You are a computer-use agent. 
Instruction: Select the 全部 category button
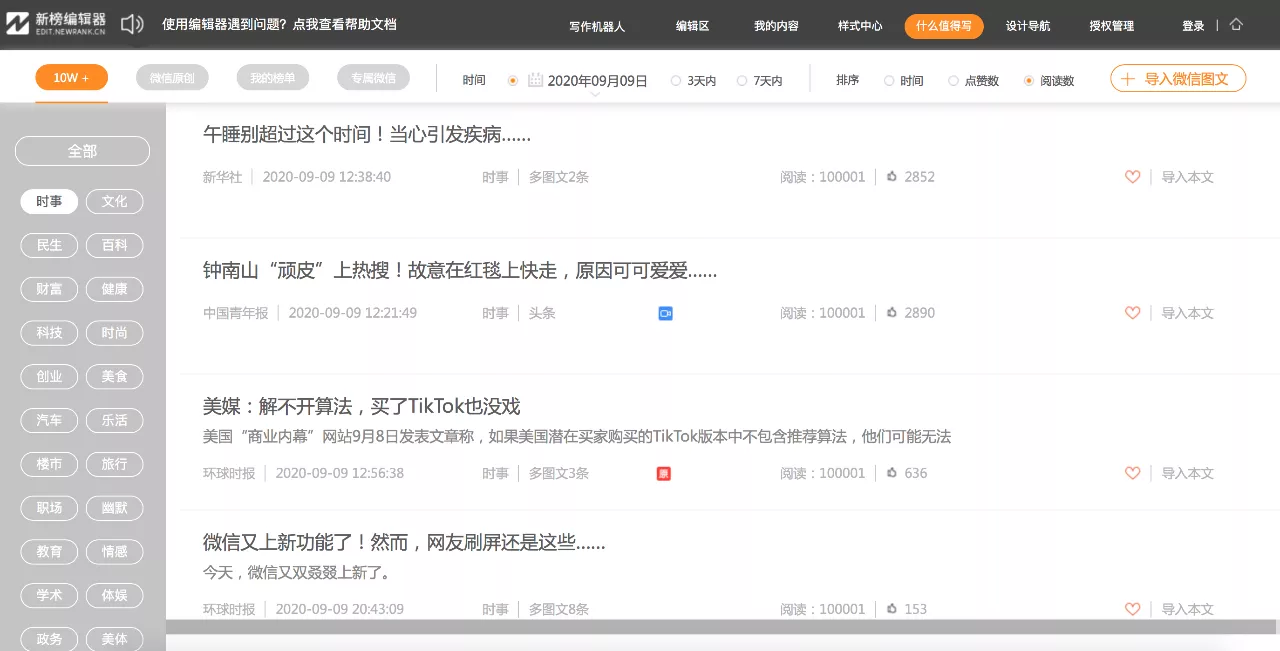pos(82,151)
